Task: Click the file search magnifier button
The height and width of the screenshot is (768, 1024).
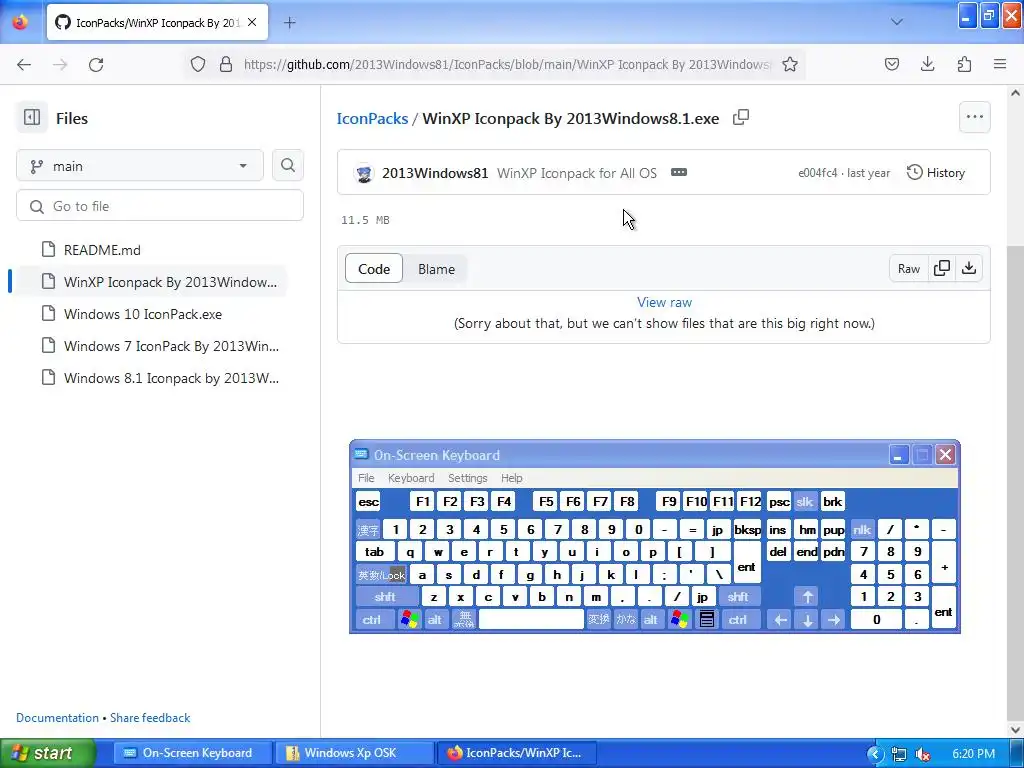Action: click(287, 165)
